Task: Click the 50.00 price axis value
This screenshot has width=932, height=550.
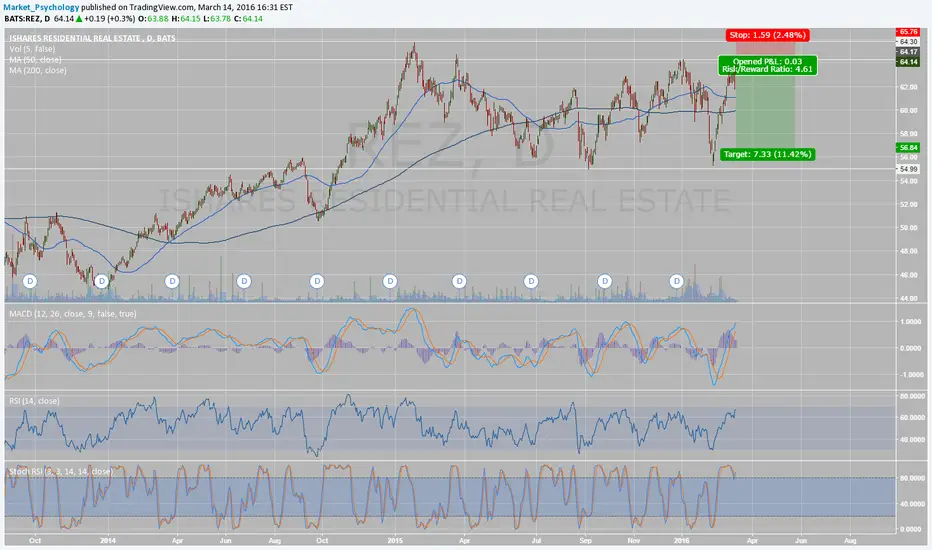Action: pos(908,228)
